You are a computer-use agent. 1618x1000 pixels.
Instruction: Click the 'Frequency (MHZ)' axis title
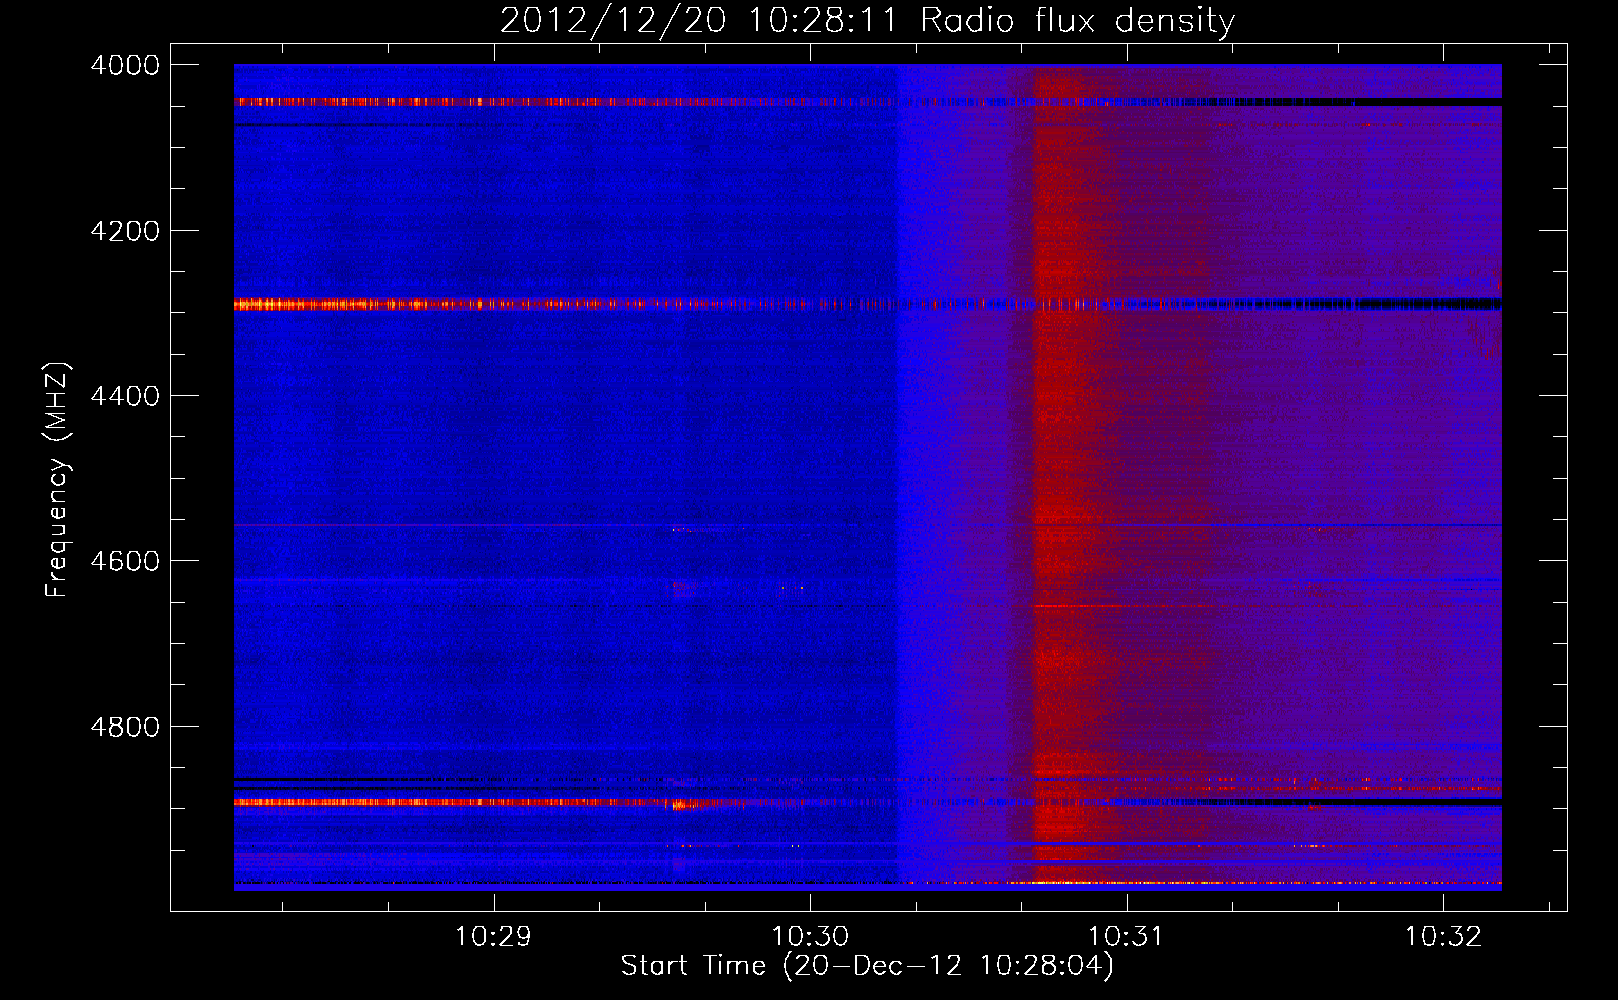tap(58, 479)
